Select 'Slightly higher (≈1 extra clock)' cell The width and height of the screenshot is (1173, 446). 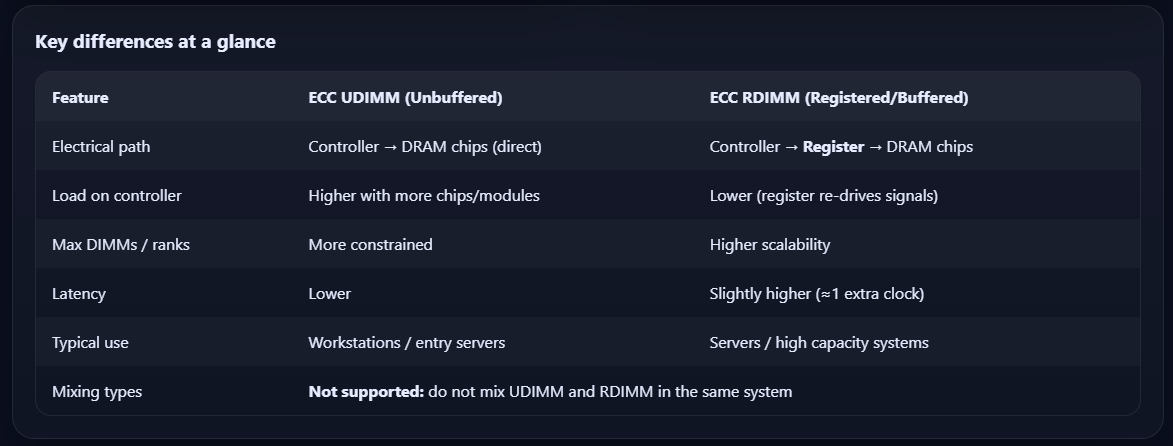click(x=816, y=294)
